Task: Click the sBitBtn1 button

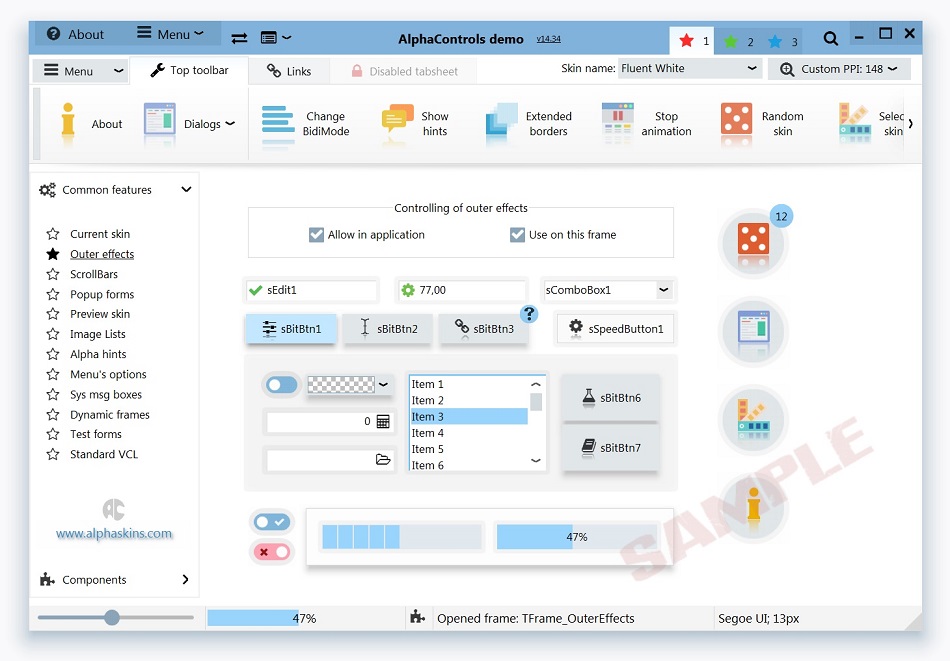Action: 291,329
